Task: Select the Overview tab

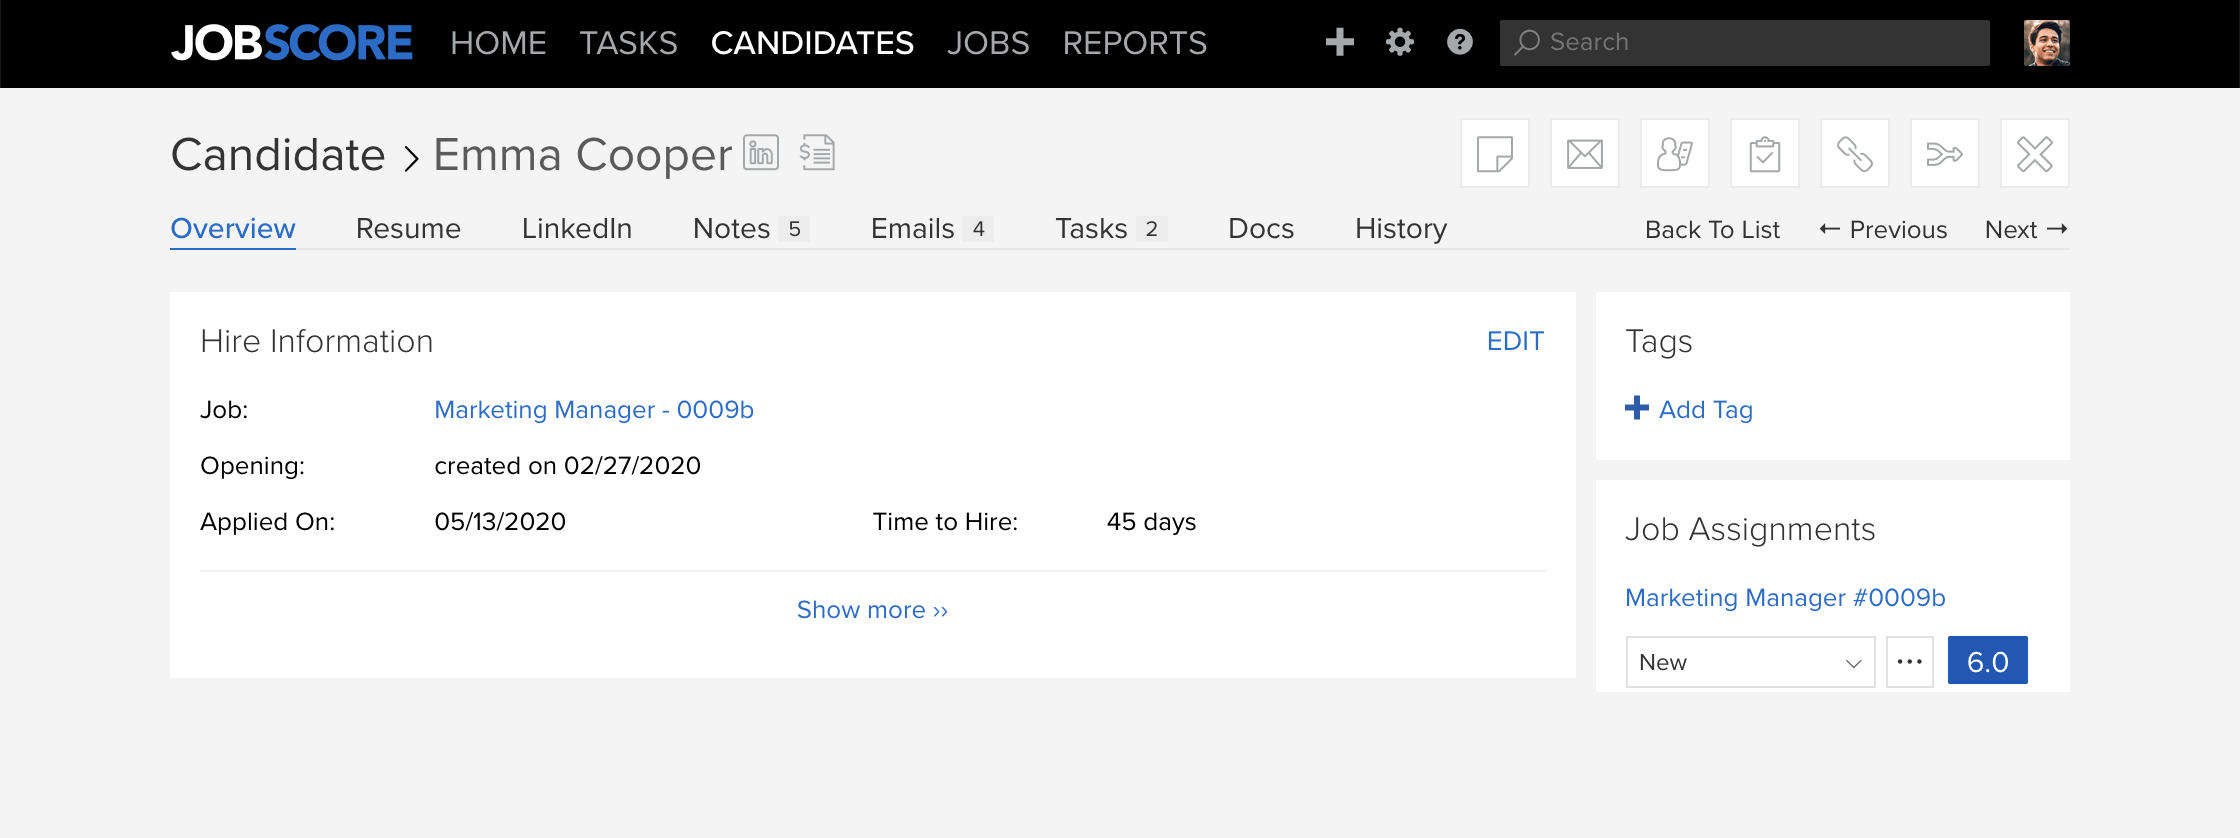Action: pos(233,229)
